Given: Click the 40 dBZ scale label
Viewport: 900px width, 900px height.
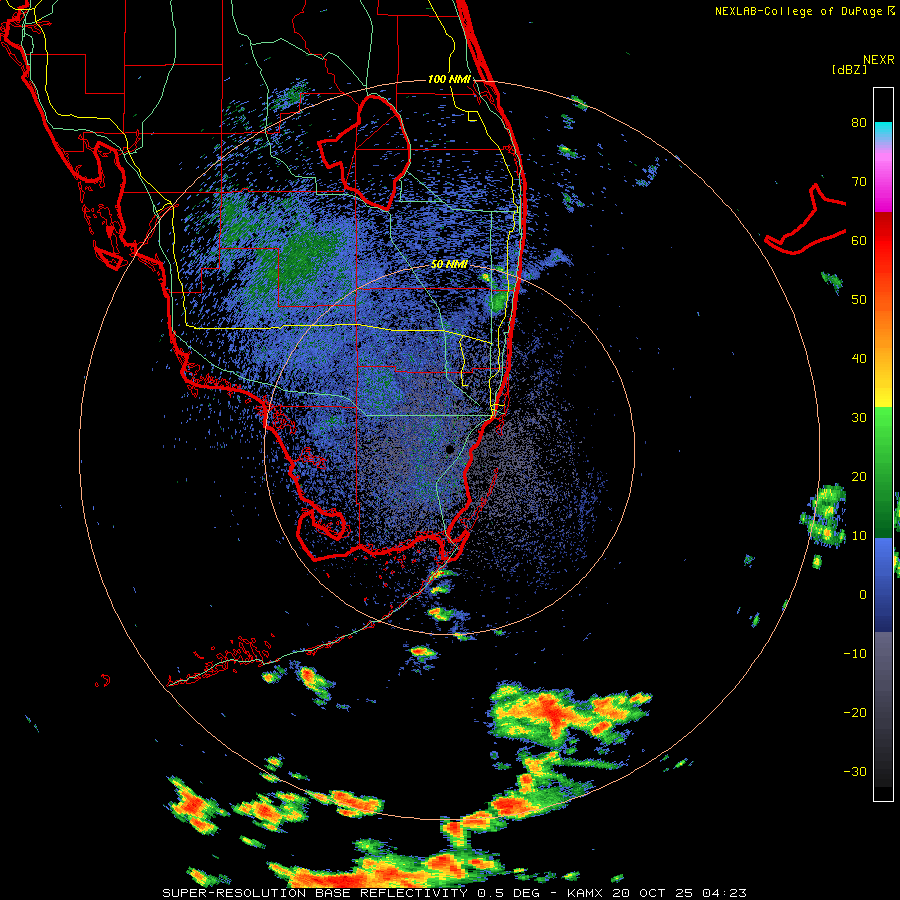Looking at the screenshot, I should click(859, 359).
